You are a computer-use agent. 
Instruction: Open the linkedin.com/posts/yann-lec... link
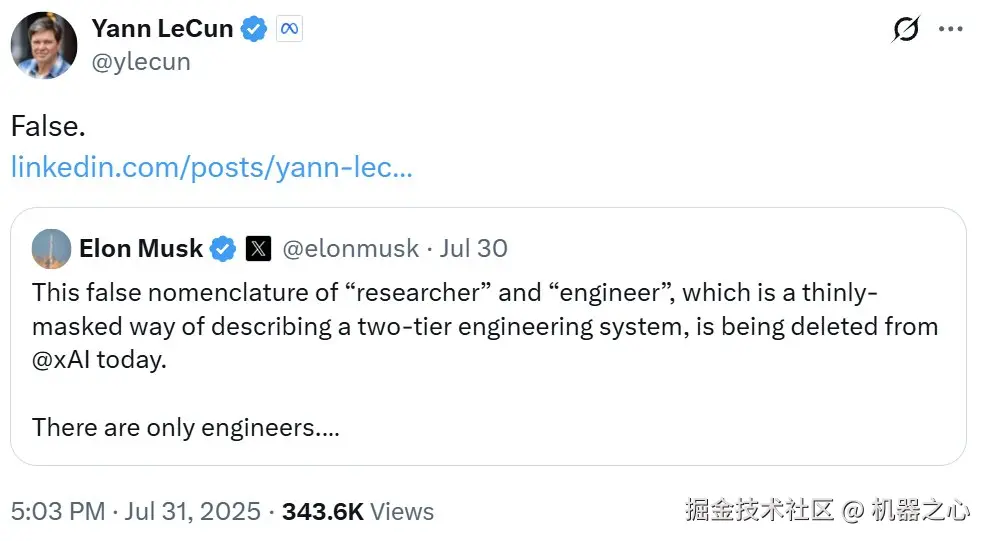[x=211, y=167]
